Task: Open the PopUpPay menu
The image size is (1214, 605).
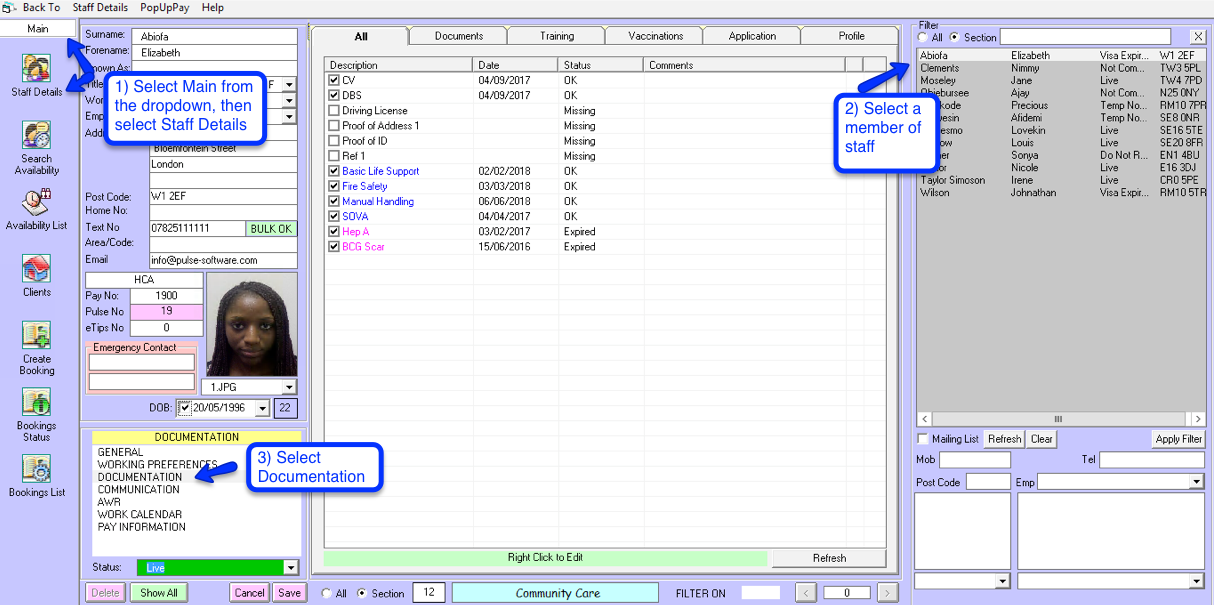Action: coord(164,7)
